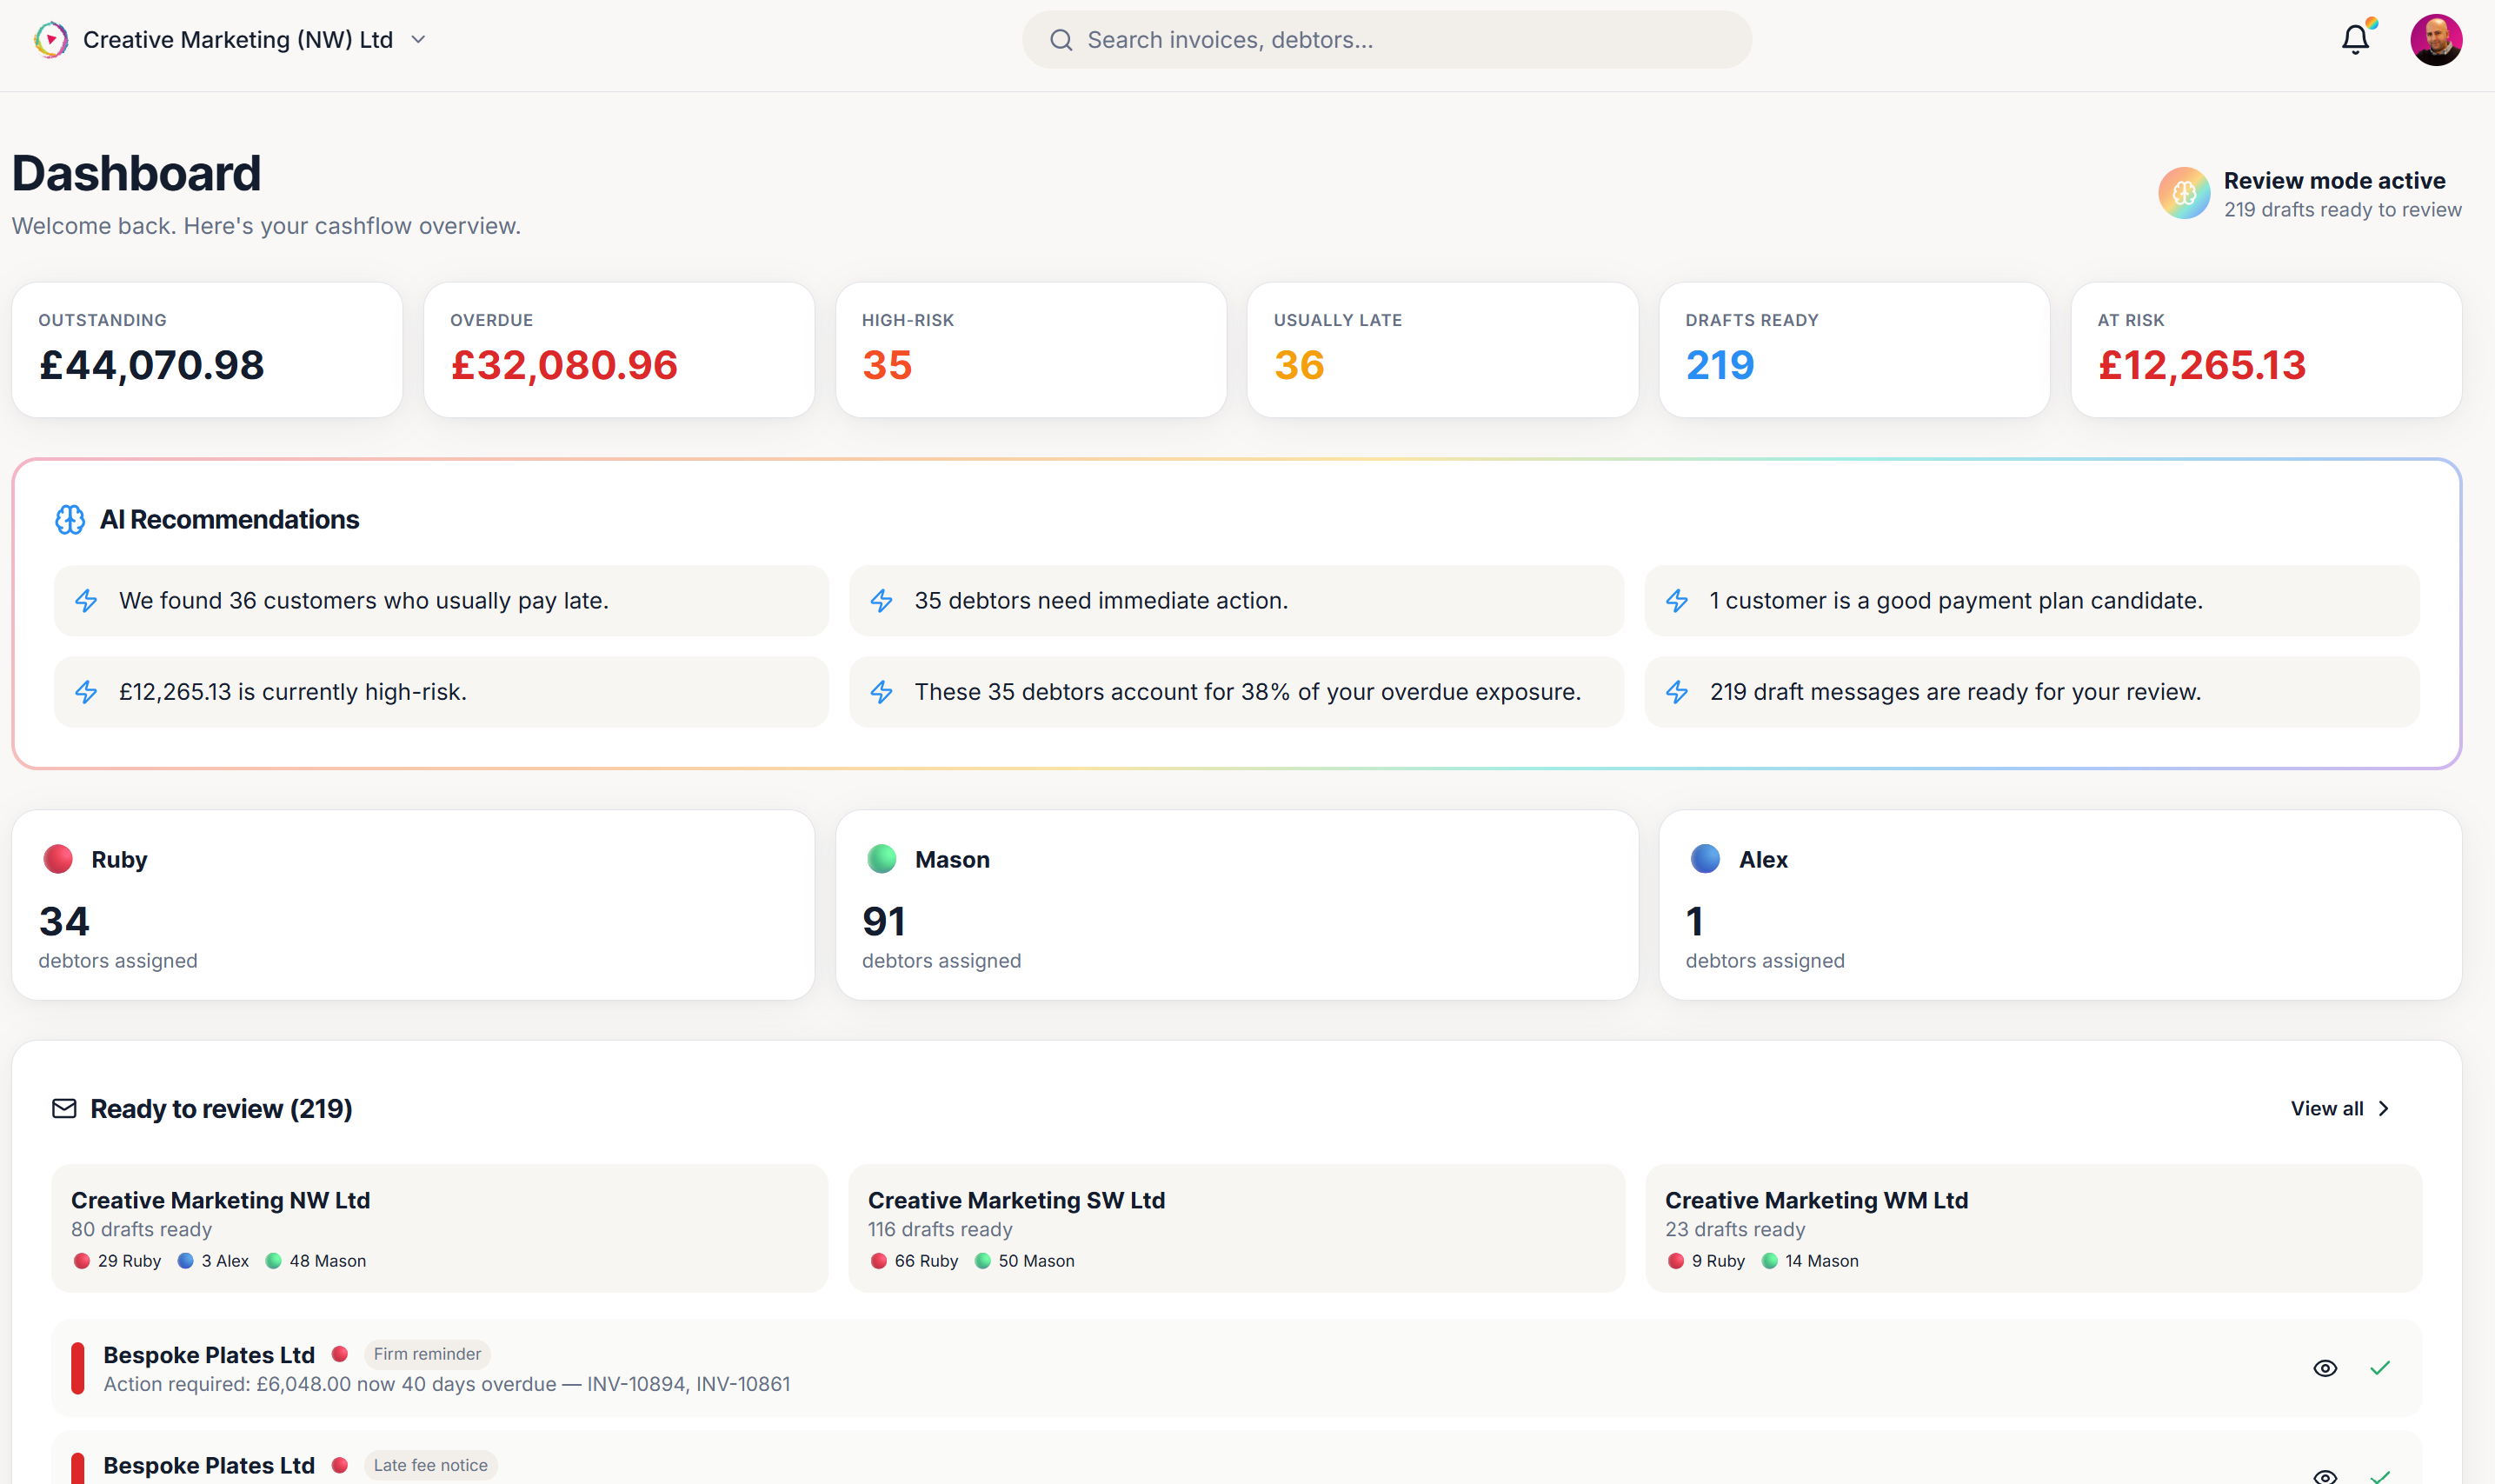2495x1484 pixels.
Task: Preview the Bespoke Plates firm reminder via the eye icon
Action: pos(2323,1367)
